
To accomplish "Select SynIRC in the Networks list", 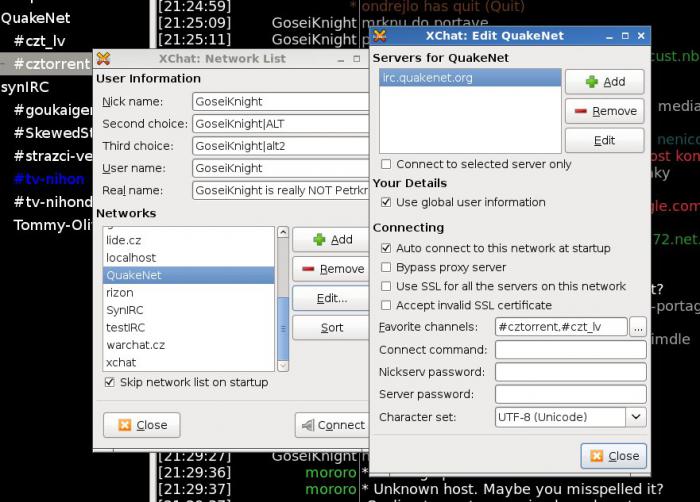I will tap(188, 310).
